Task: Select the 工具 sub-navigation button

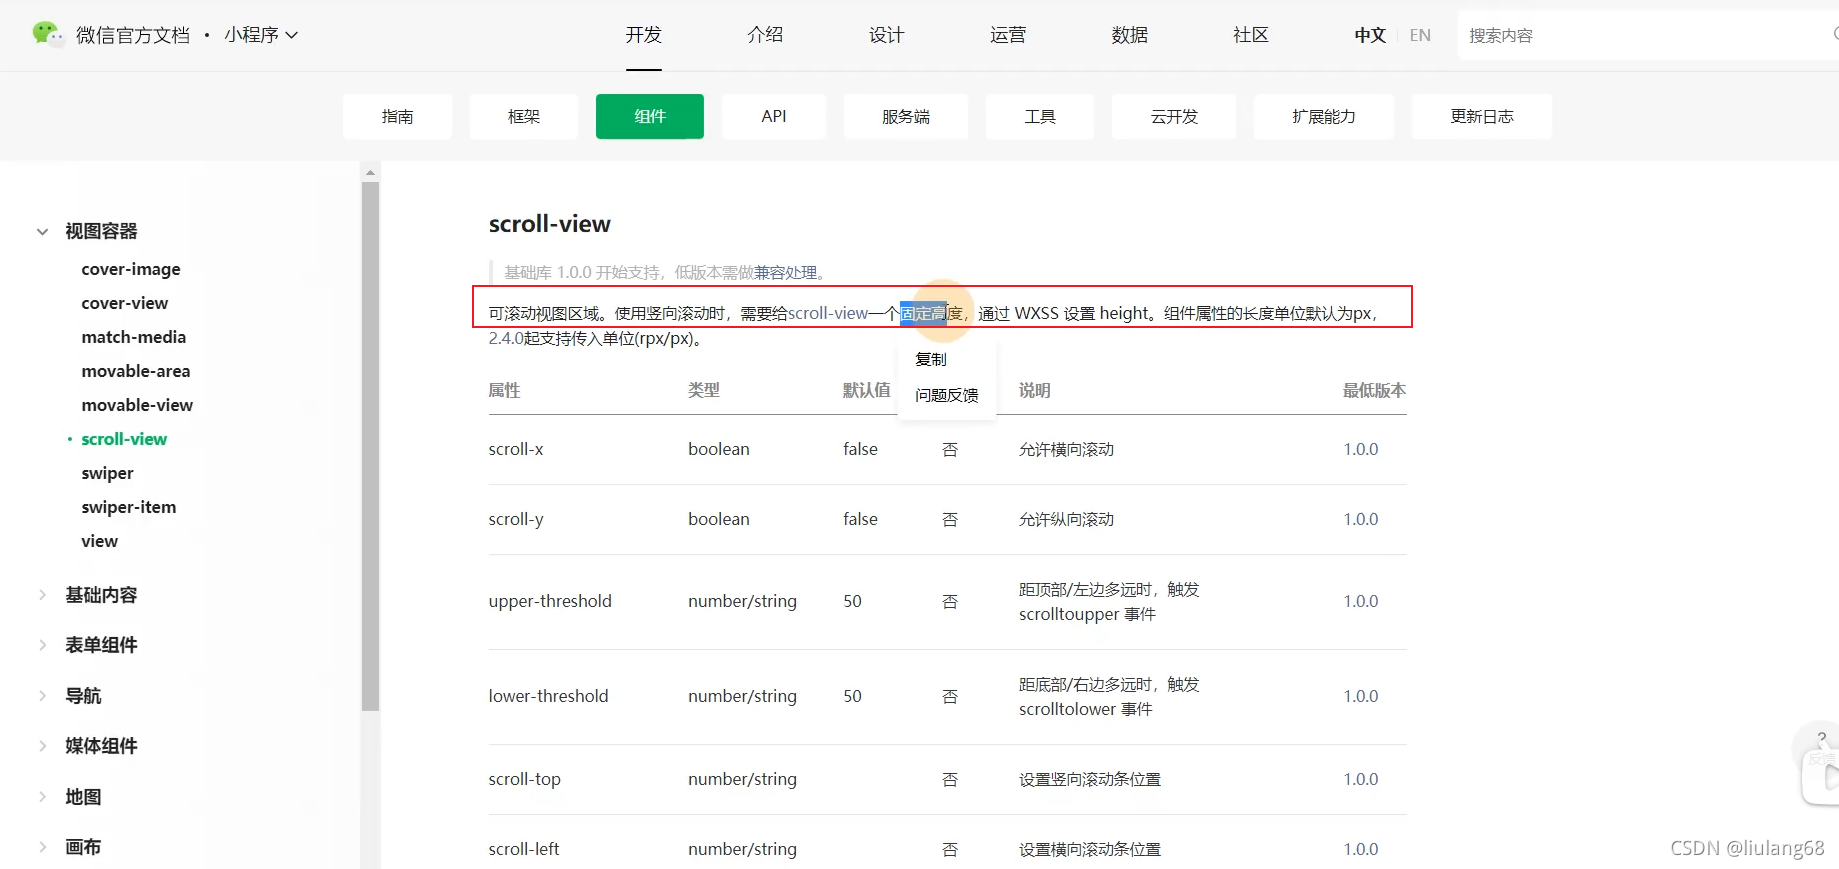Action: [1040, 116]
